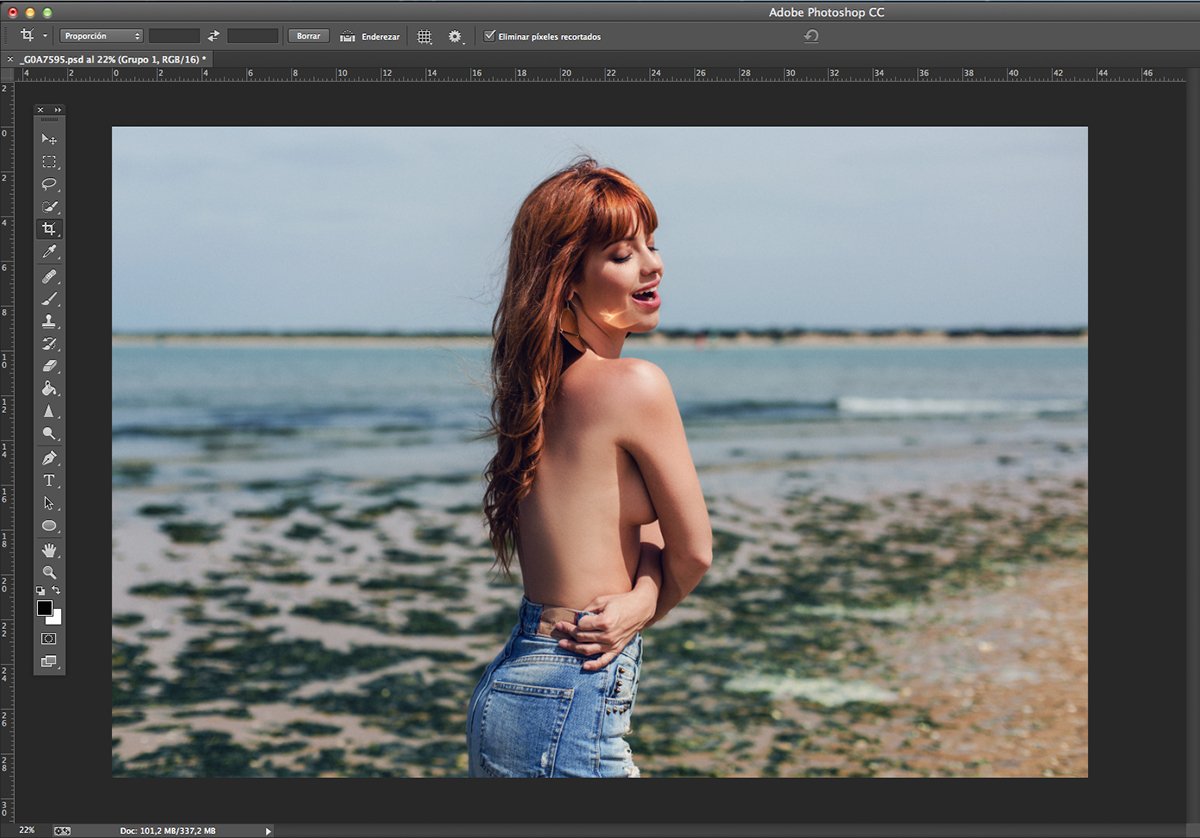1200x838 pixels.
Task: Click the reset crop curved arrow
Action: point(811,36)
